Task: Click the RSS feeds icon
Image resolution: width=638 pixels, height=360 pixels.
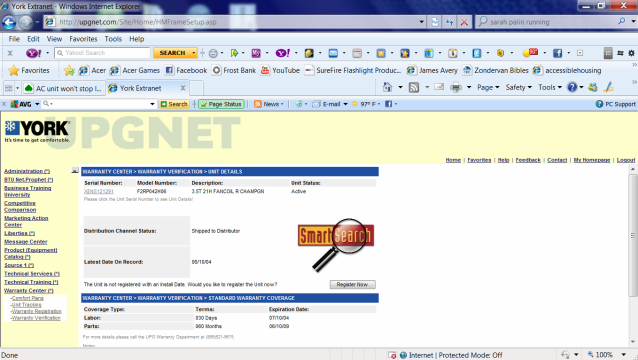Action: coord(414,87)
